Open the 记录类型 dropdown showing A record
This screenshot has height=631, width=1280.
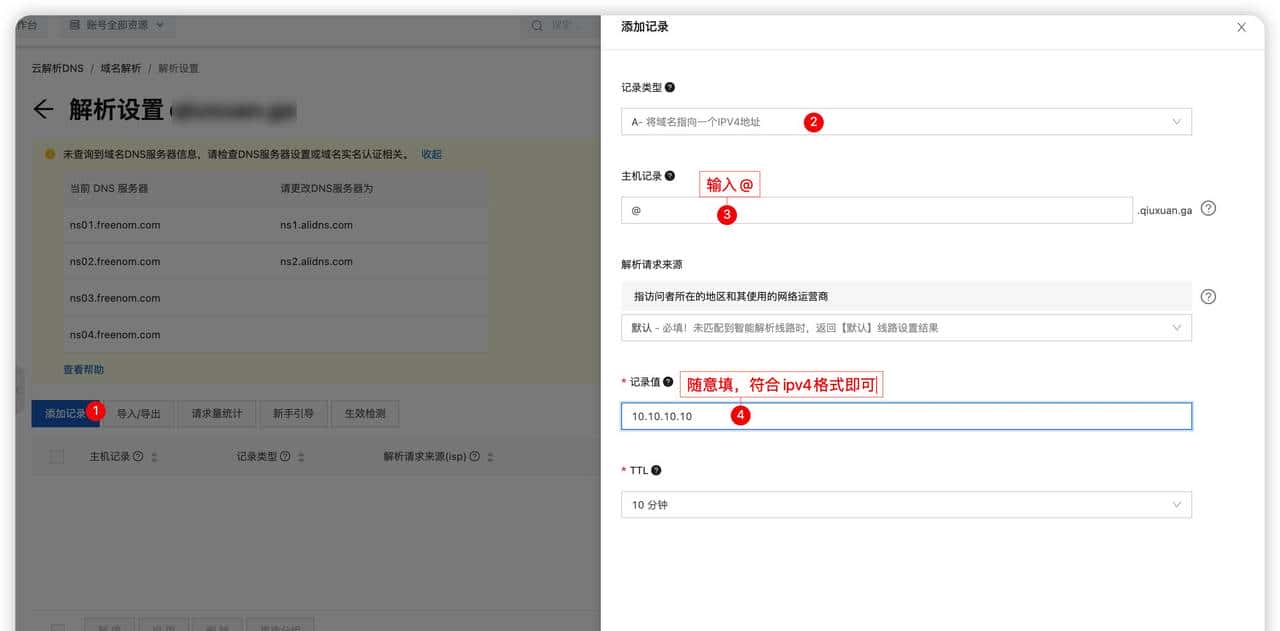[905, 121]
